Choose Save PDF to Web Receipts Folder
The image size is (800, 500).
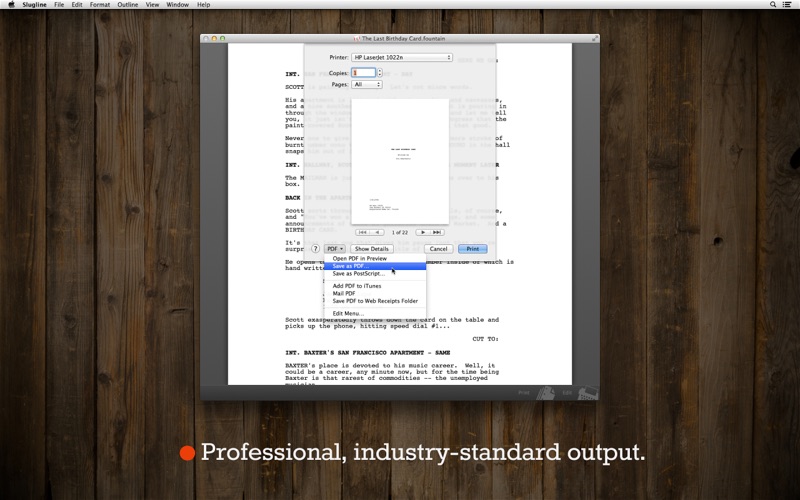[x=375, y=301]
